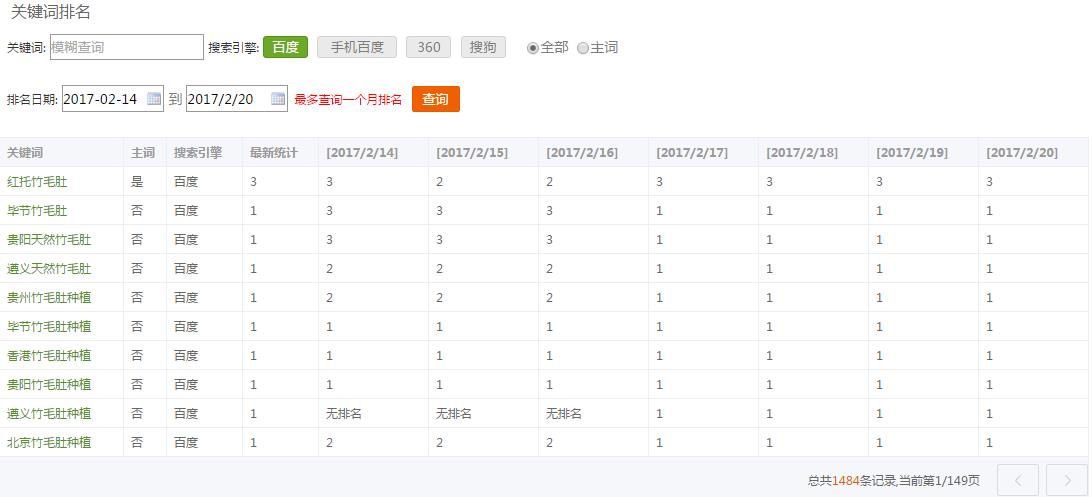Go to next page arrow
This screenshot has width=1092, height=497.
(x=1066, y=480)
